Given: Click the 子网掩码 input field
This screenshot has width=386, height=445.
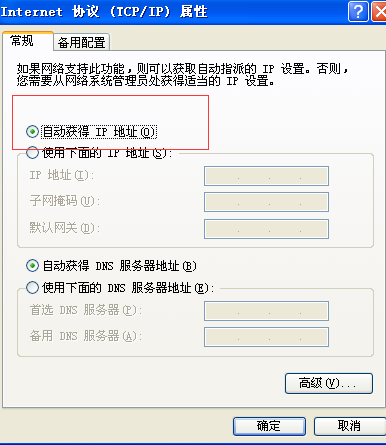Looking at the screenshot, I should pyautogui.click(x=266, y=202).
